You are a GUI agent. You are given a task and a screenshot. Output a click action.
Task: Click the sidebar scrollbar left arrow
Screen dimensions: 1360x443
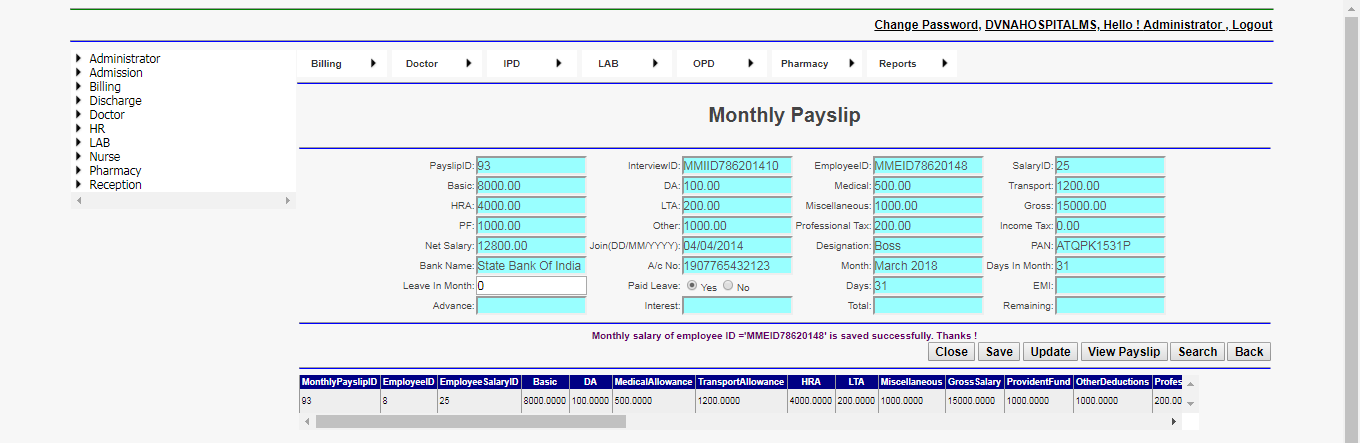[x=78, y=201]
